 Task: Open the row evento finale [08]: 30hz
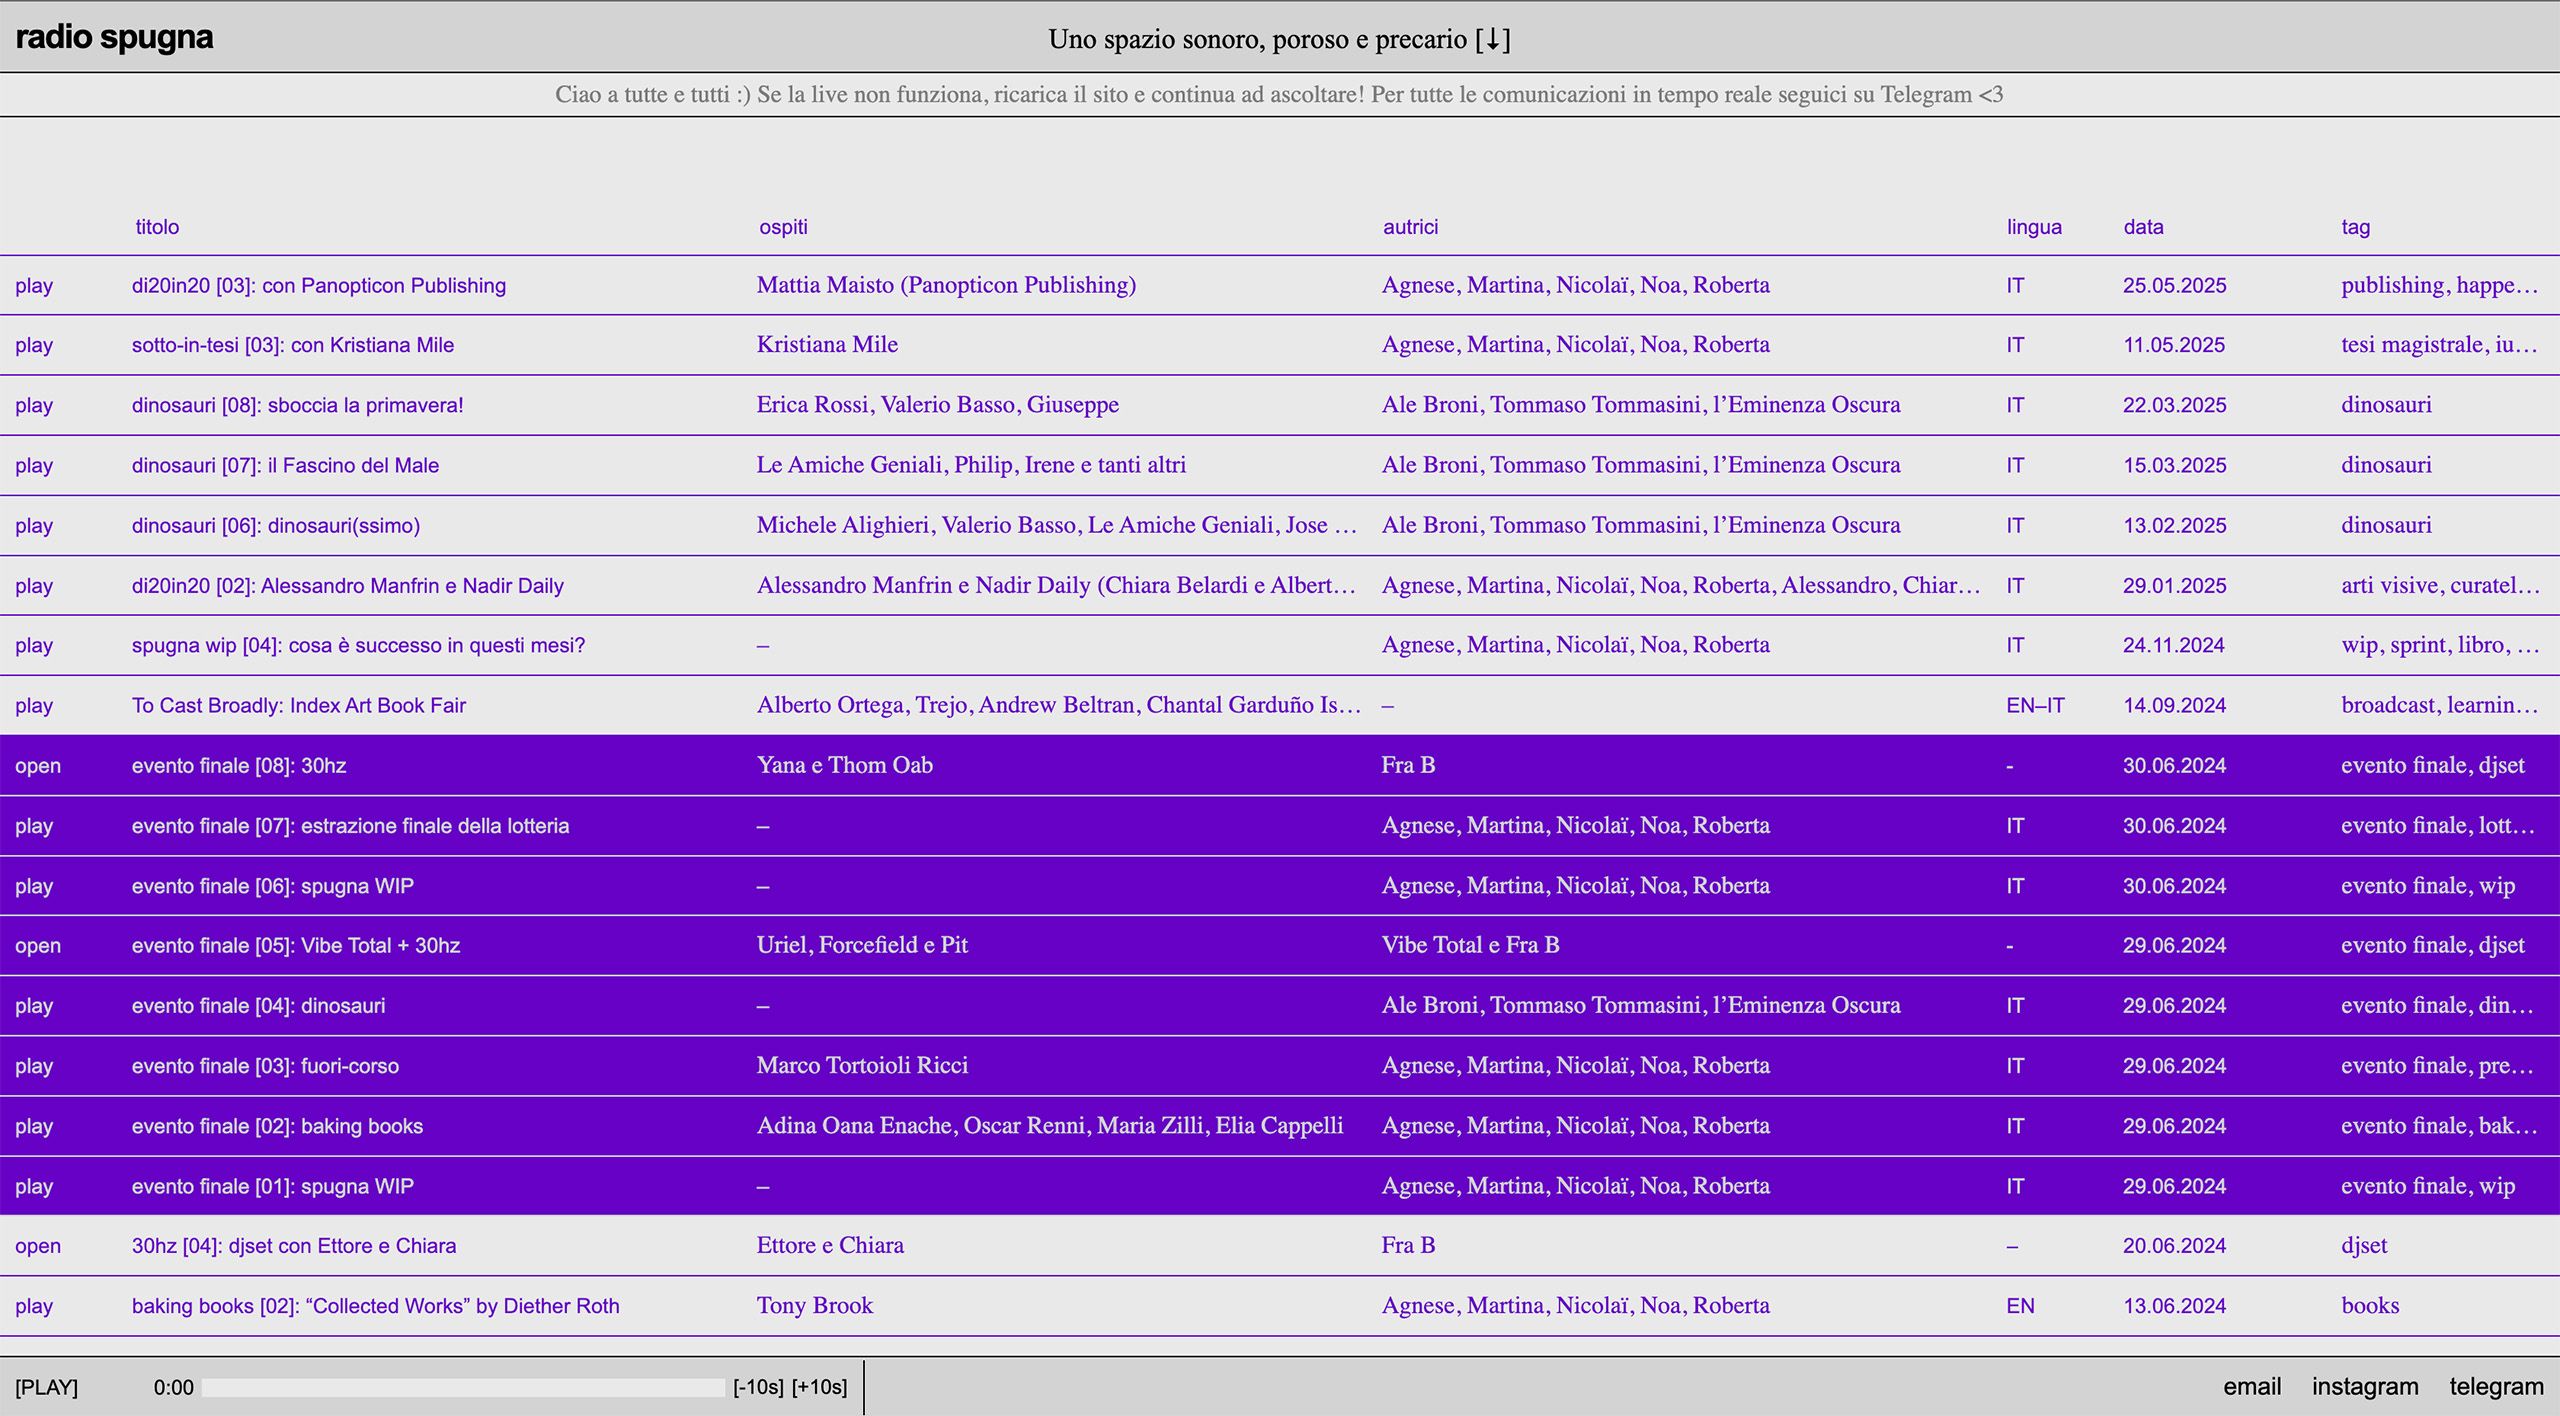click(38, 766)
